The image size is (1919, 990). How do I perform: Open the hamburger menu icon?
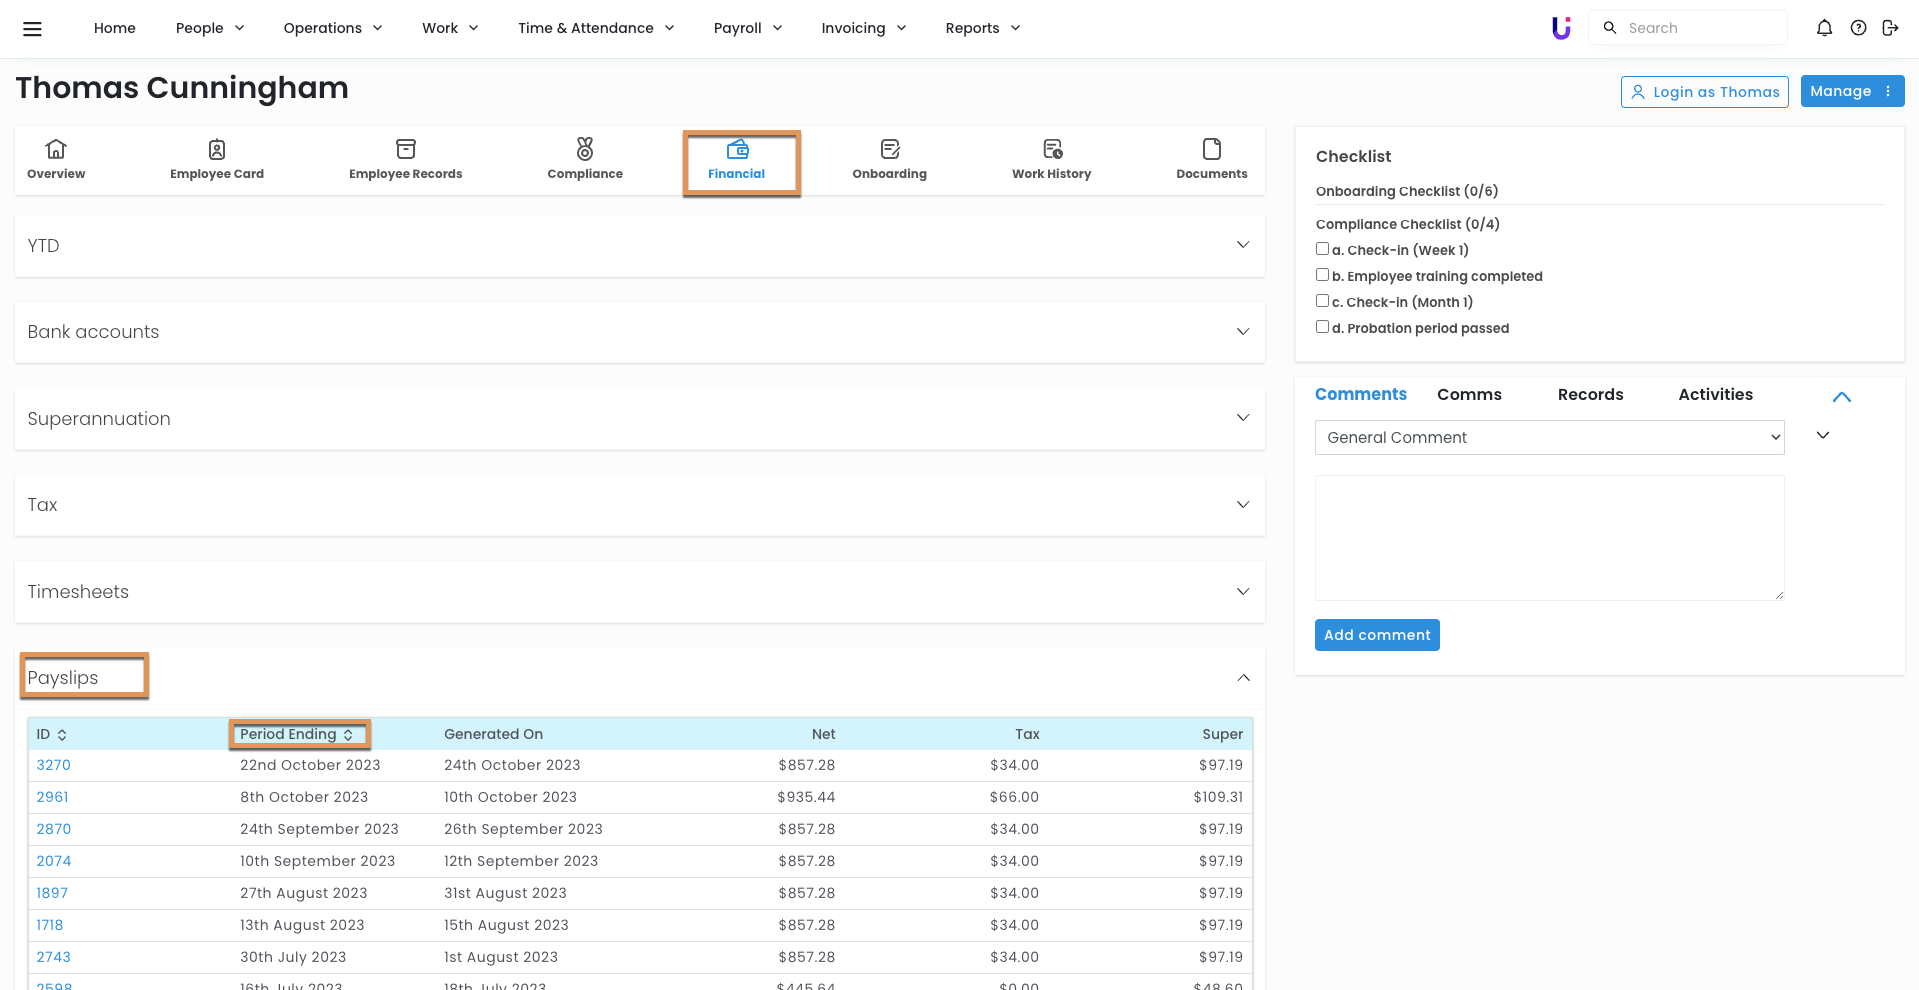[32, 29]
